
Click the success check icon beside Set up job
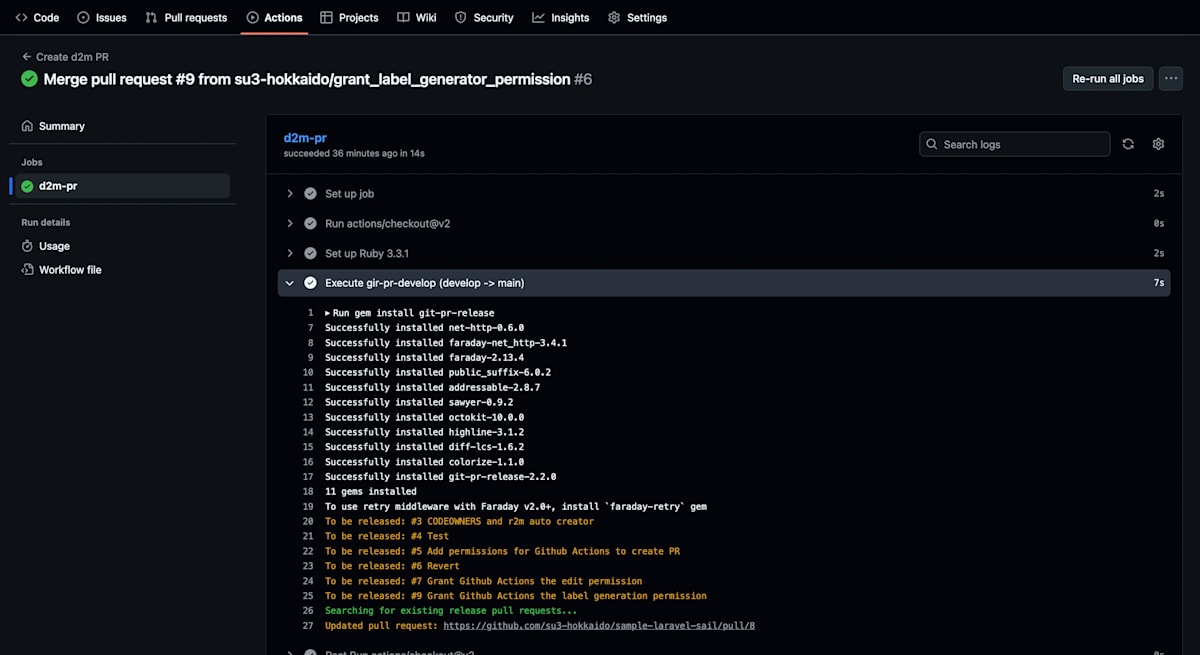pyautogui.click(x=310, y=194)
